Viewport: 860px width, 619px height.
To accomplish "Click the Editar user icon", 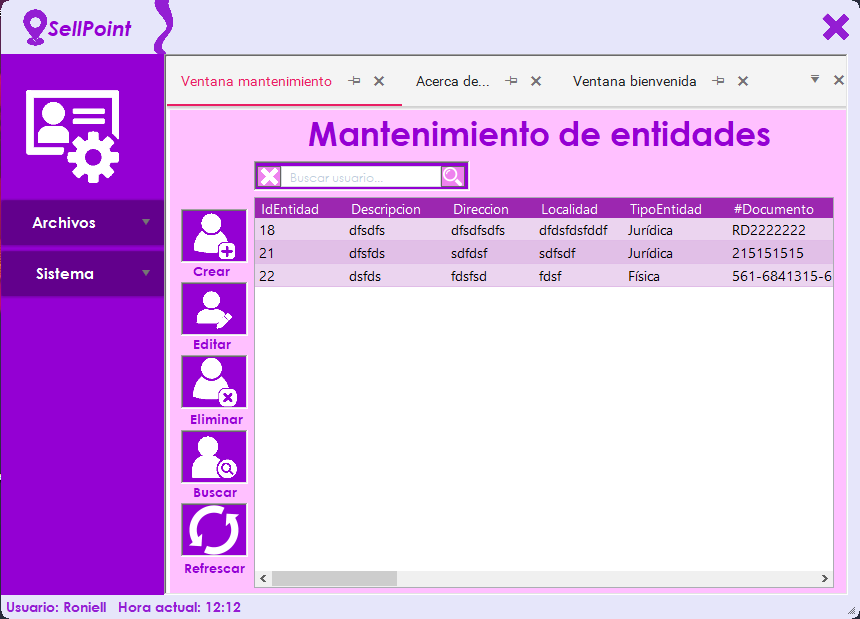I will pyautogui.click(x=214, y=309).
